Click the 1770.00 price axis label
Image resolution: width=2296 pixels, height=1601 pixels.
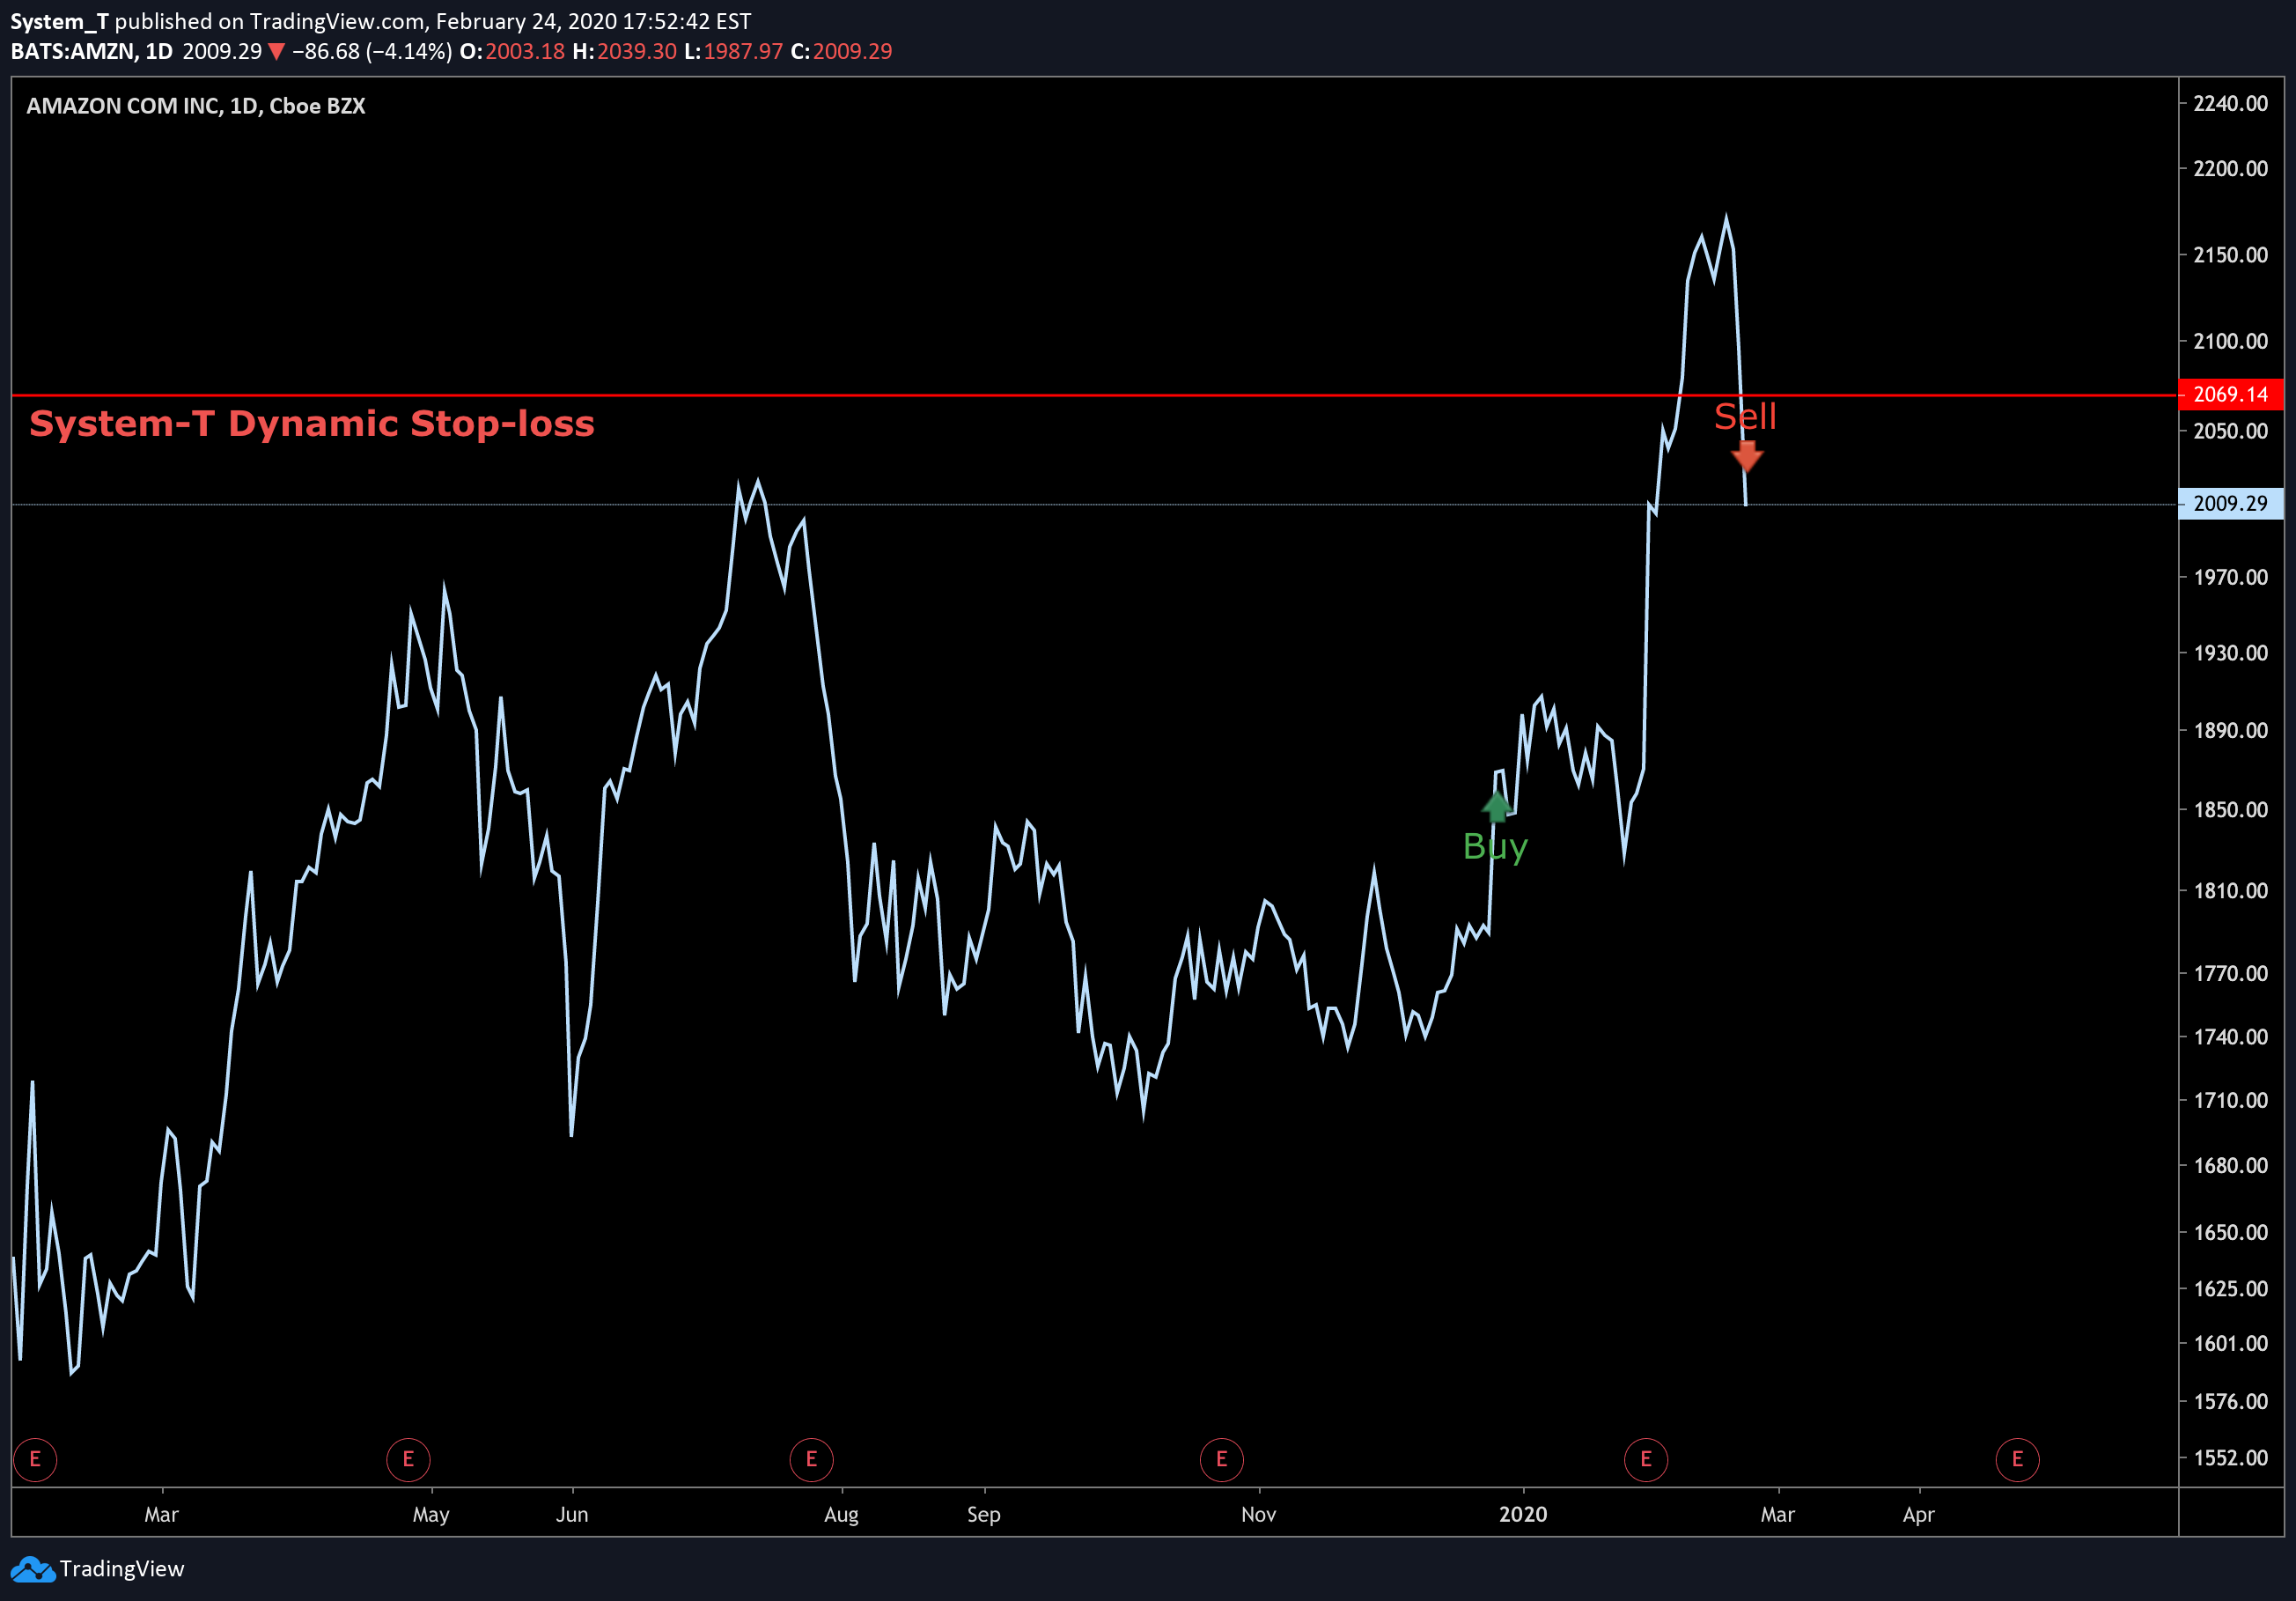2231,973
